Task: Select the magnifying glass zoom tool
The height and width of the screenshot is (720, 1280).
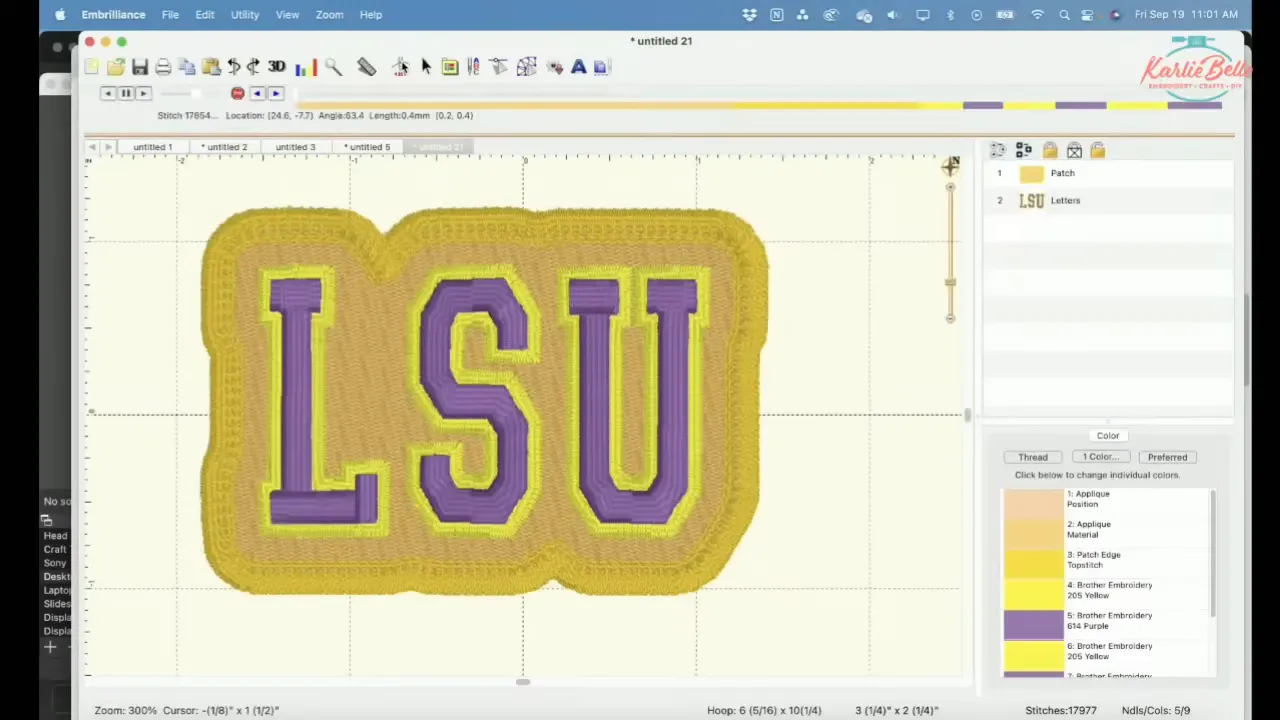Action: pos(333,67)
